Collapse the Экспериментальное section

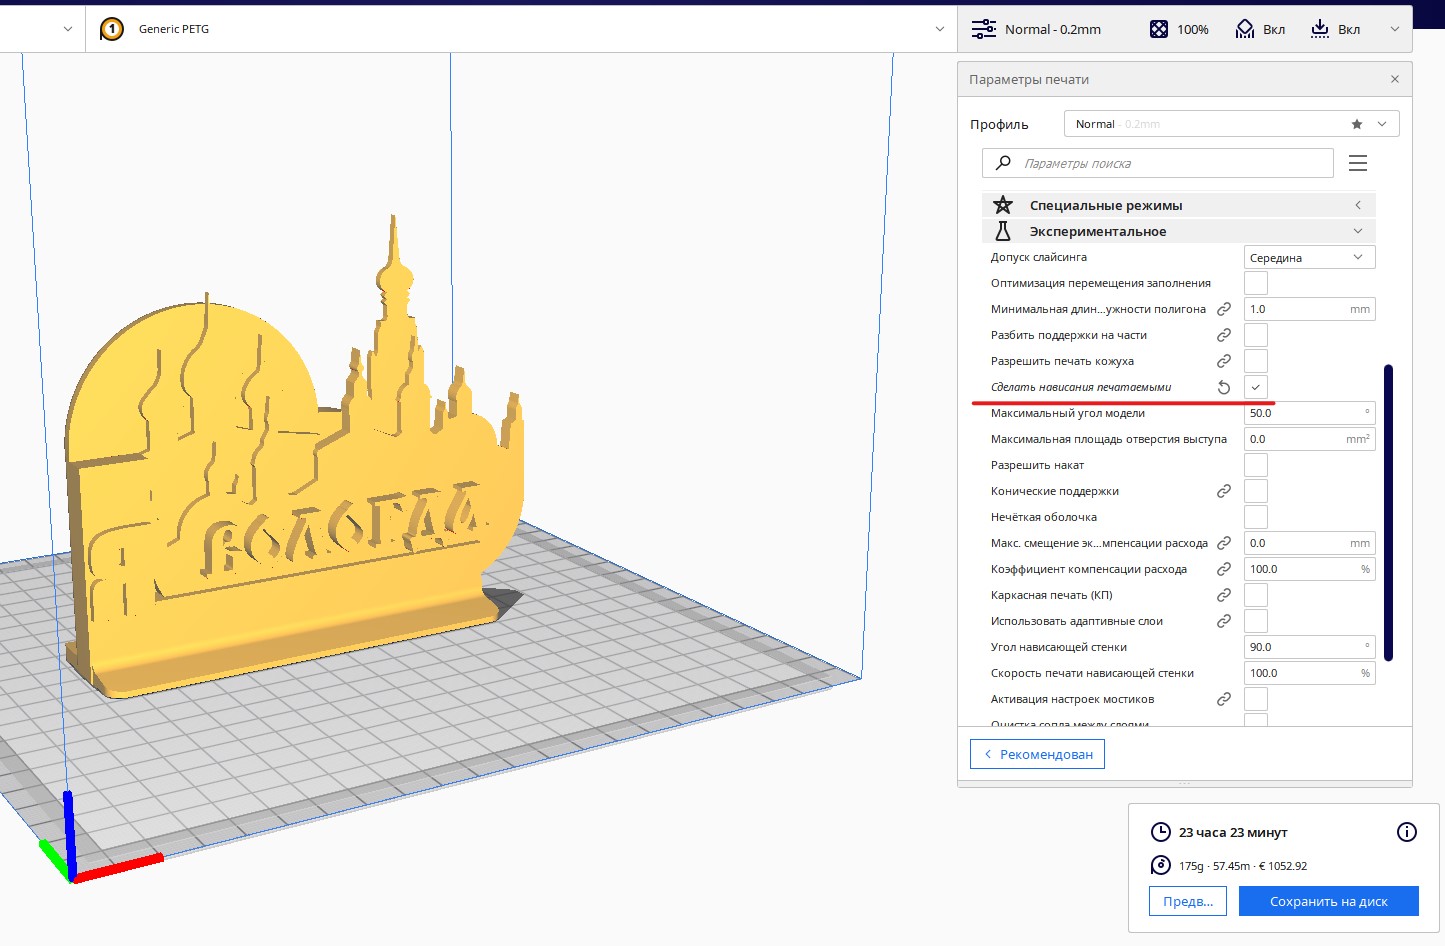(x=1178, y=231)
